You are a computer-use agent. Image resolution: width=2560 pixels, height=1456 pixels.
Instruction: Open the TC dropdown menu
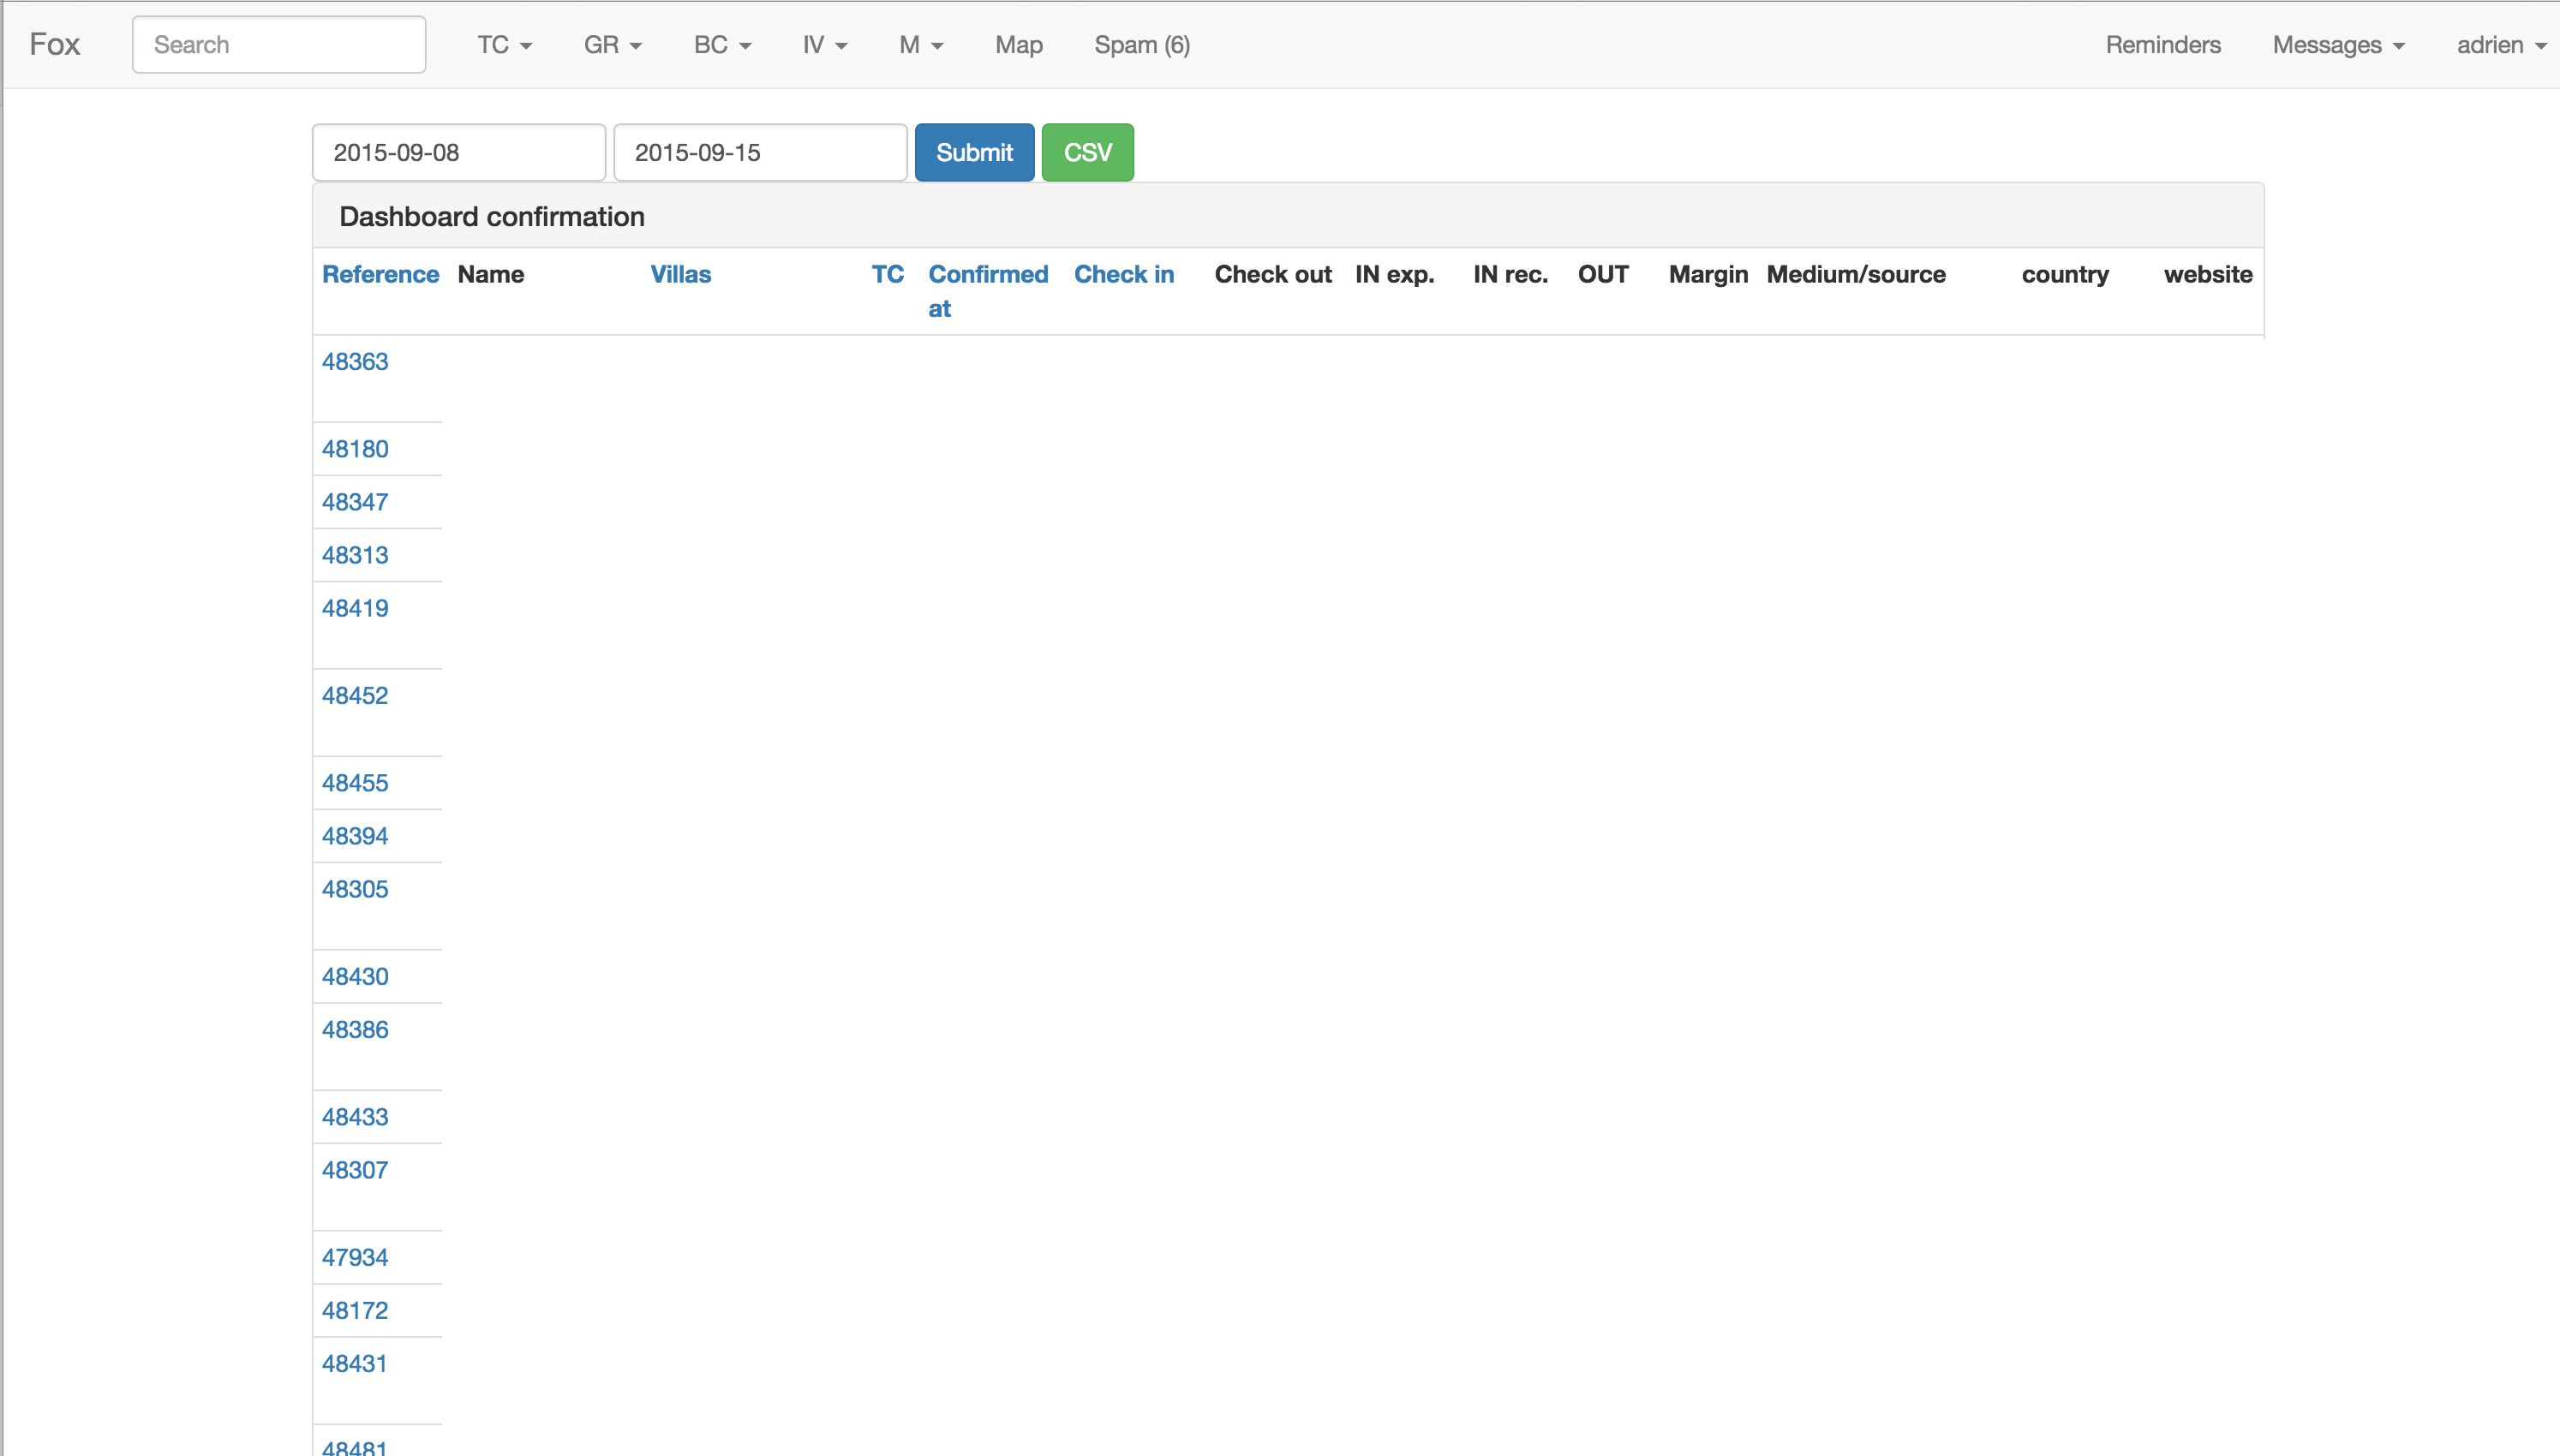click(504, 45)
